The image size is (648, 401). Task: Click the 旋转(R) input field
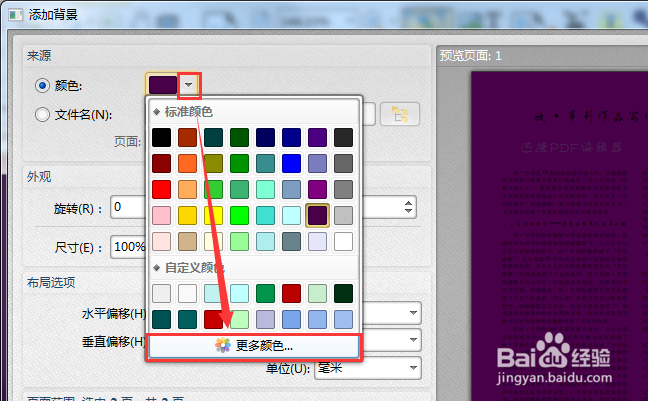(x=128, y=207)
